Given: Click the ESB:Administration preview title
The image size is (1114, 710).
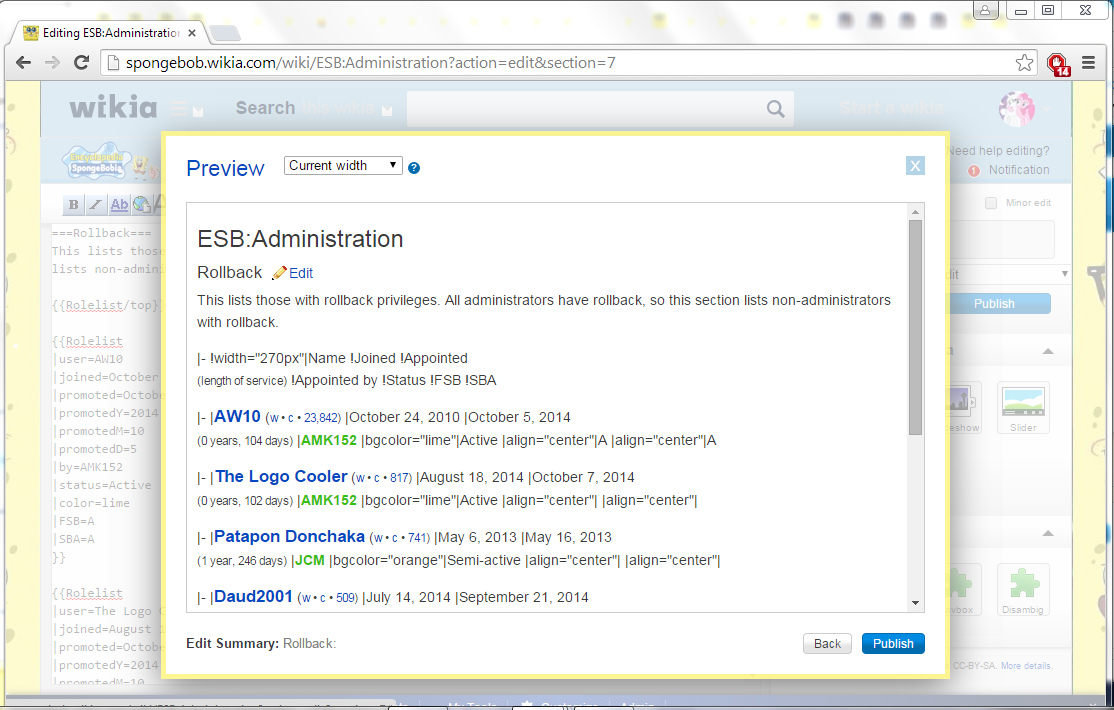Looking at the screenshot, I should pos(300,239).
